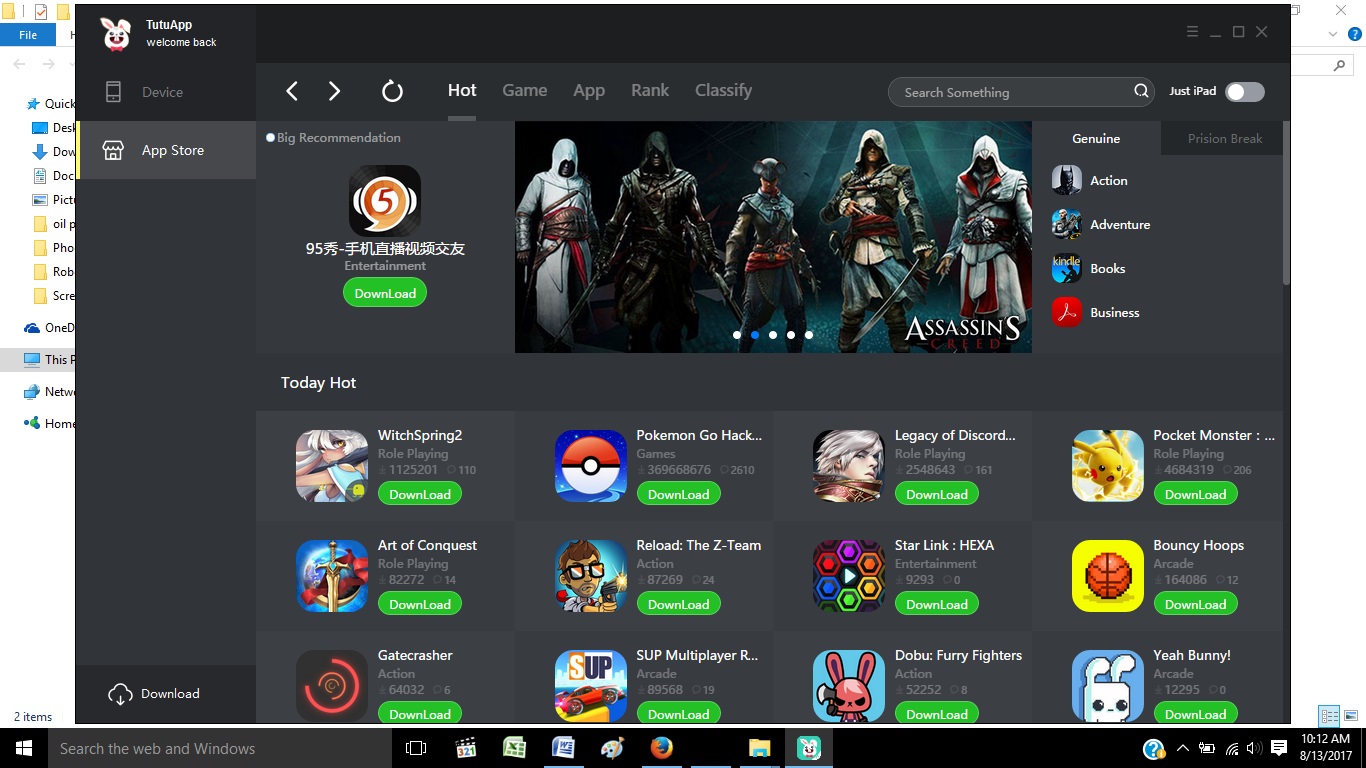This screenshot has width=1366, height=768.
Task: Open the File menu in Explorer window
Action: (x=28, y=35)
